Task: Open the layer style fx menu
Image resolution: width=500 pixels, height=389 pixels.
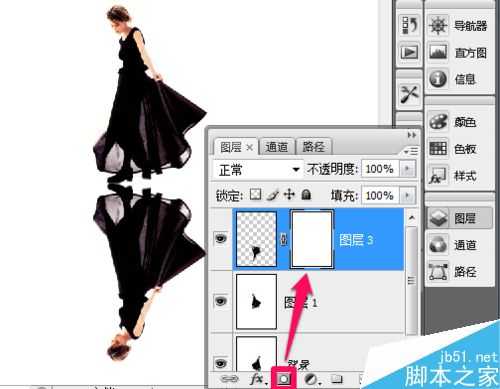Action: point(258,379)
